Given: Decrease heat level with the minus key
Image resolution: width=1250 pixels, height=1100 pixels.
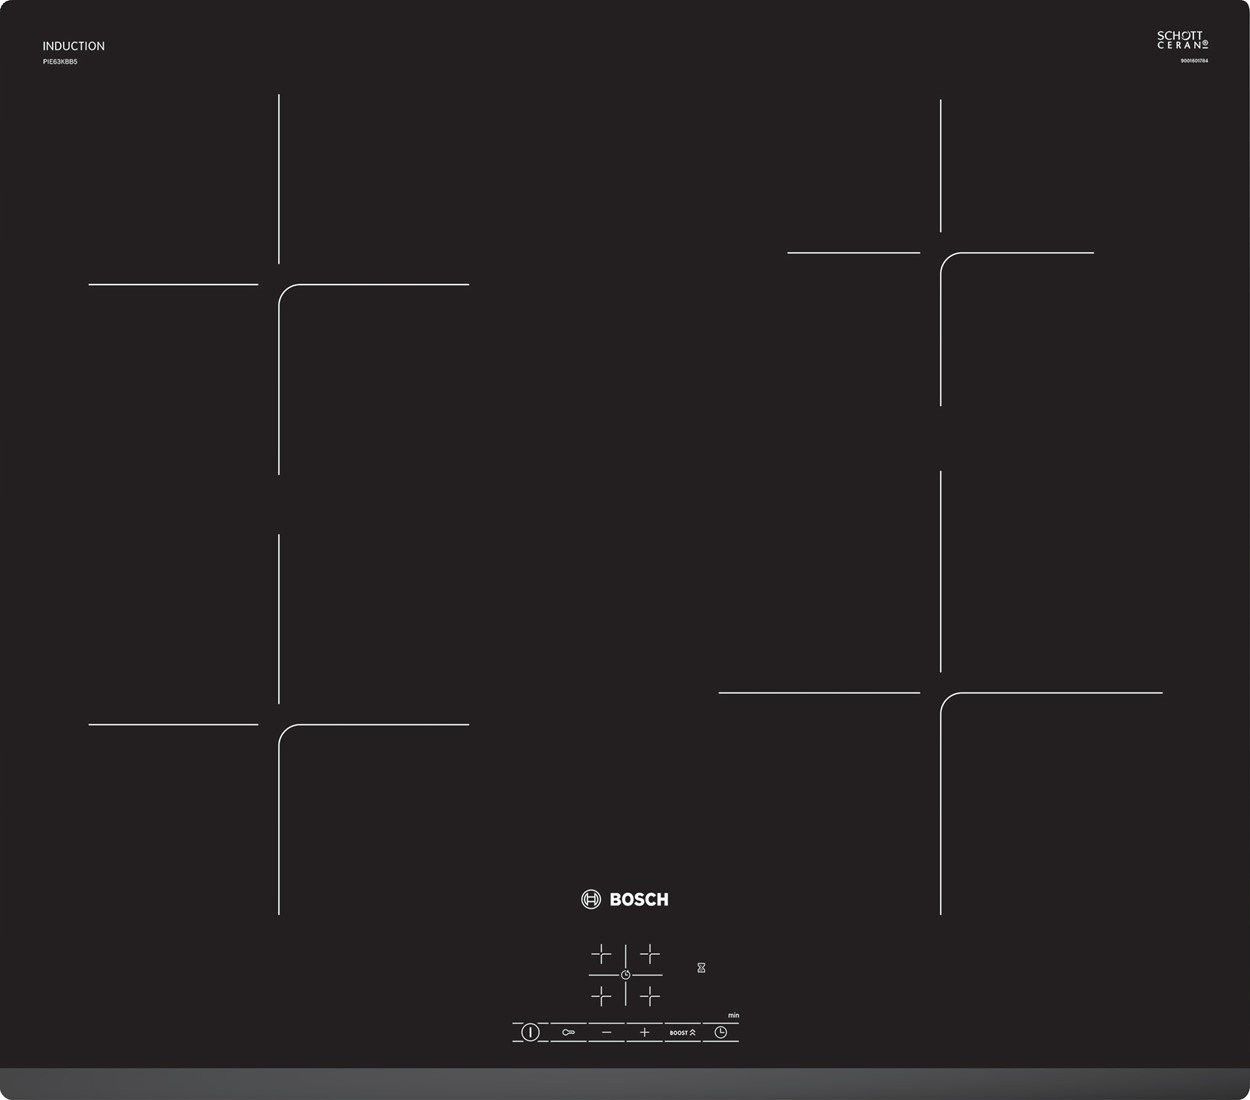Looking at the screenshot, I should [606, 1032].
